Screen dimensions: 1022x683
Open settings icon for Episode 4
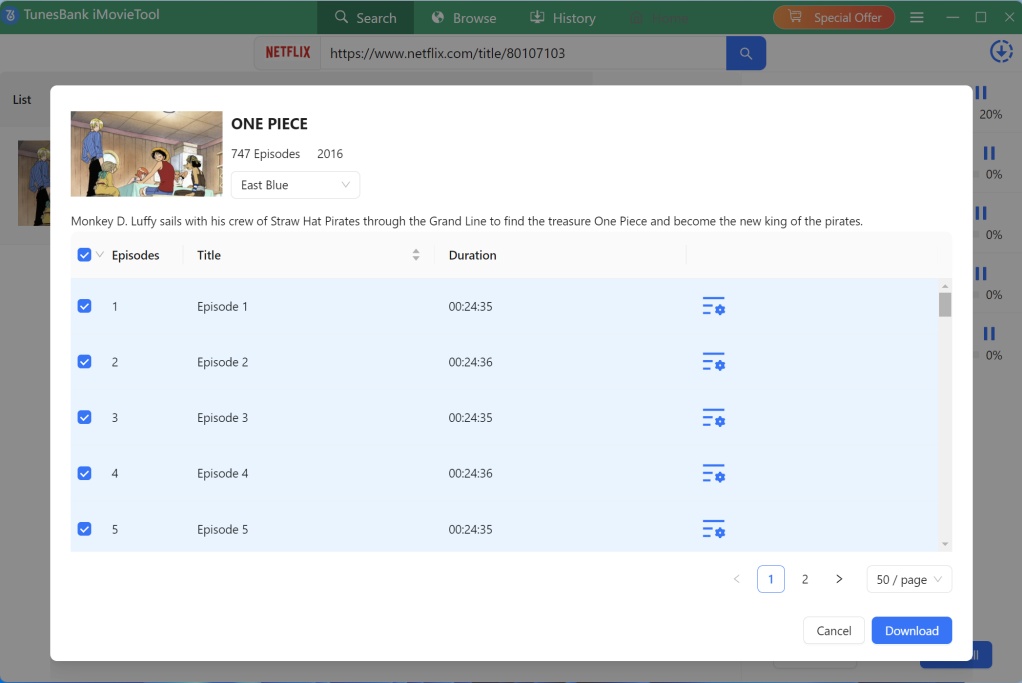click(x=713, y=473)
